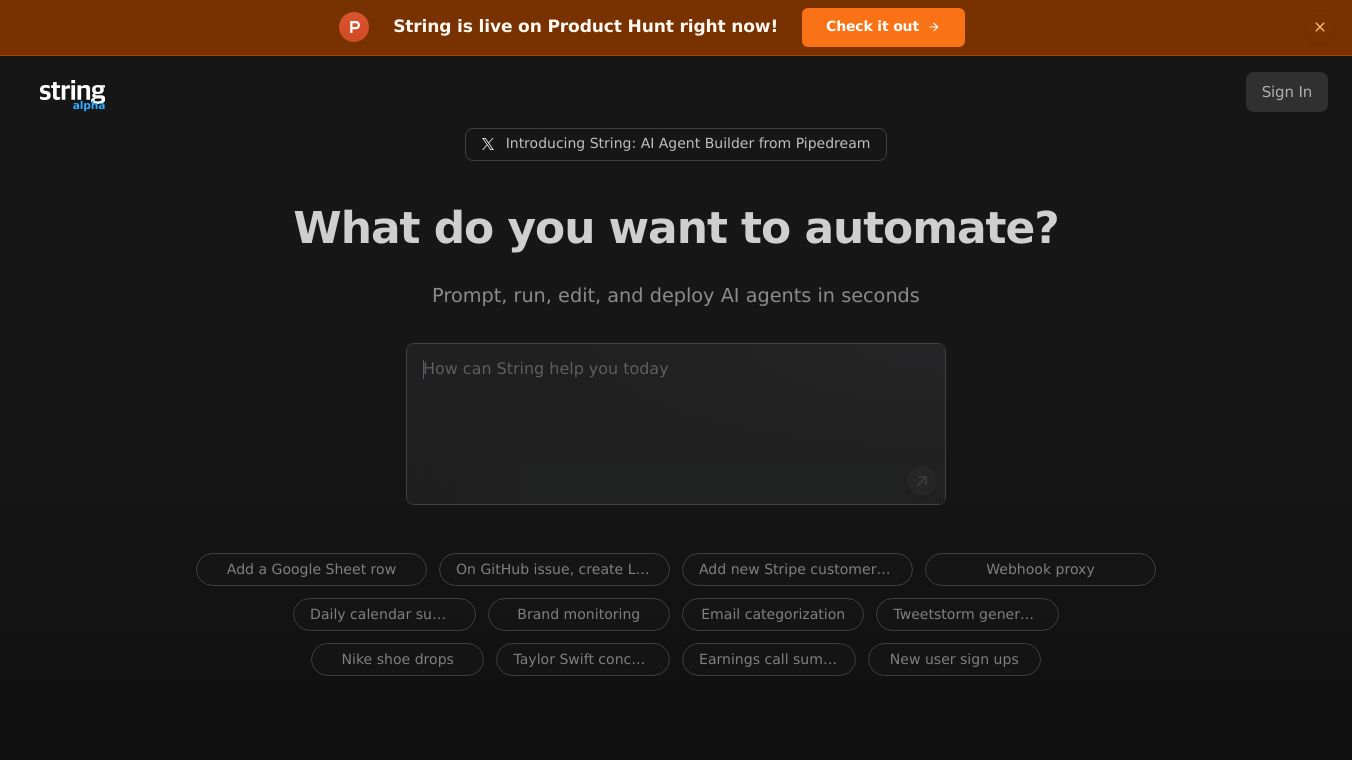Screen dimensions: 1352x760
Task: Select the 'Add a Google Sheet row' suggestion
Action: 311,569
